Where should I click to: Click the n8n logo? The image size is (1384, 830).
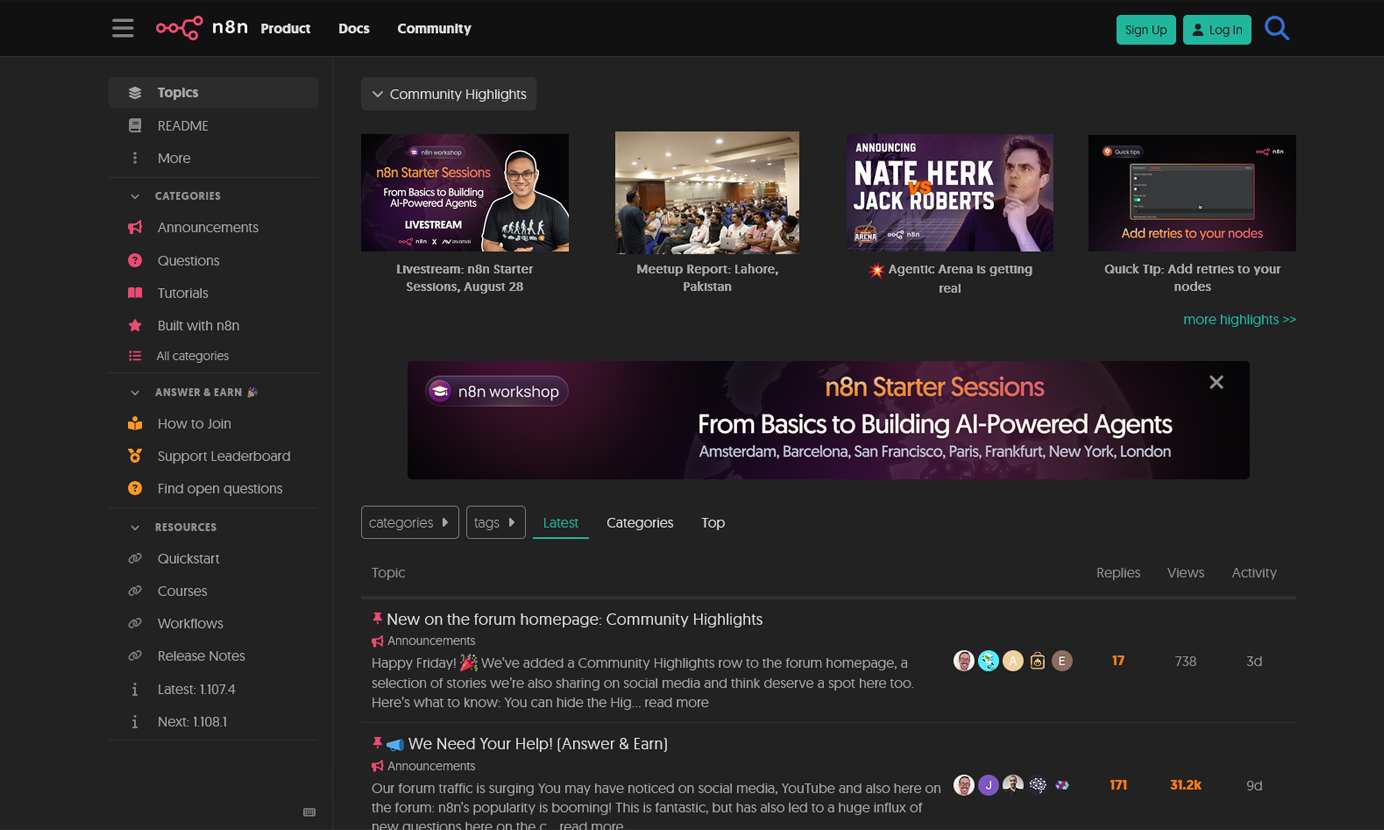click(x=201, y=28)
